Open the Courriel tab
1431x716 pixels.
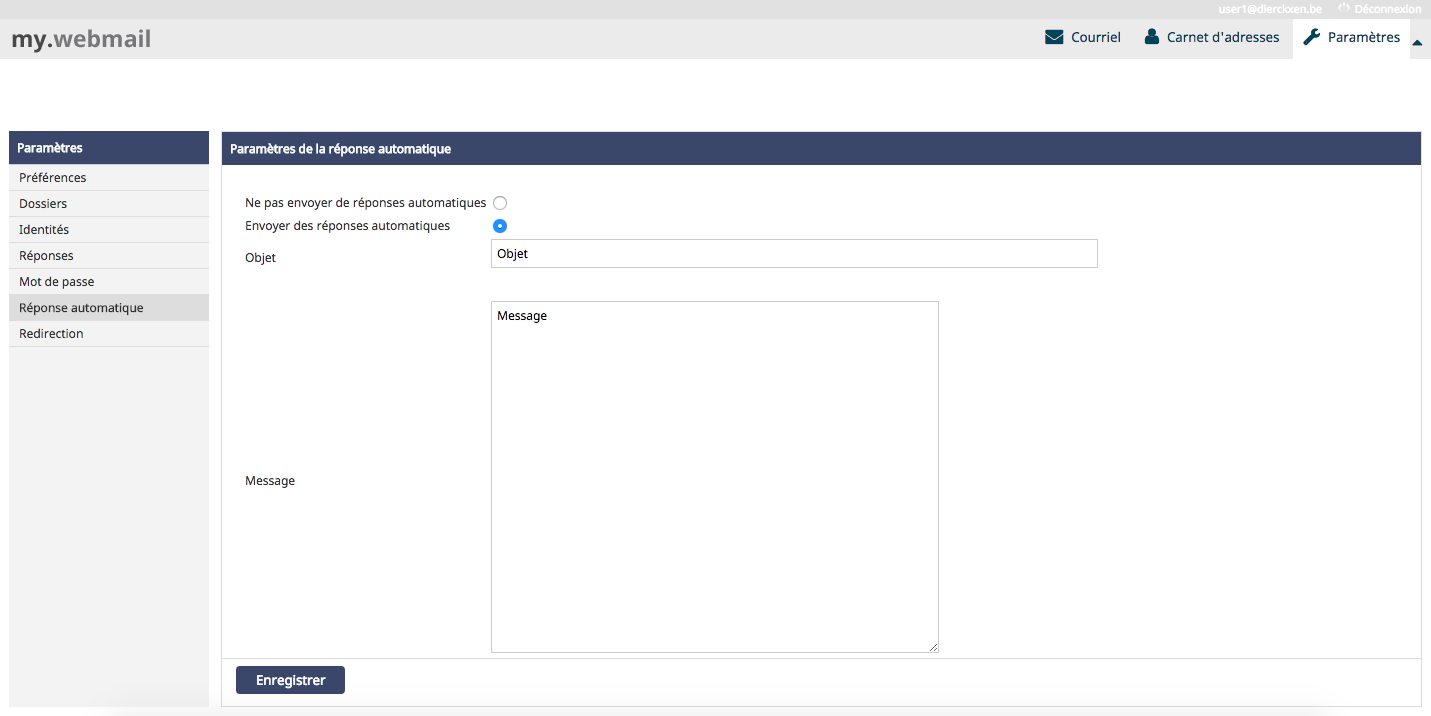[x=1095, y=38]
